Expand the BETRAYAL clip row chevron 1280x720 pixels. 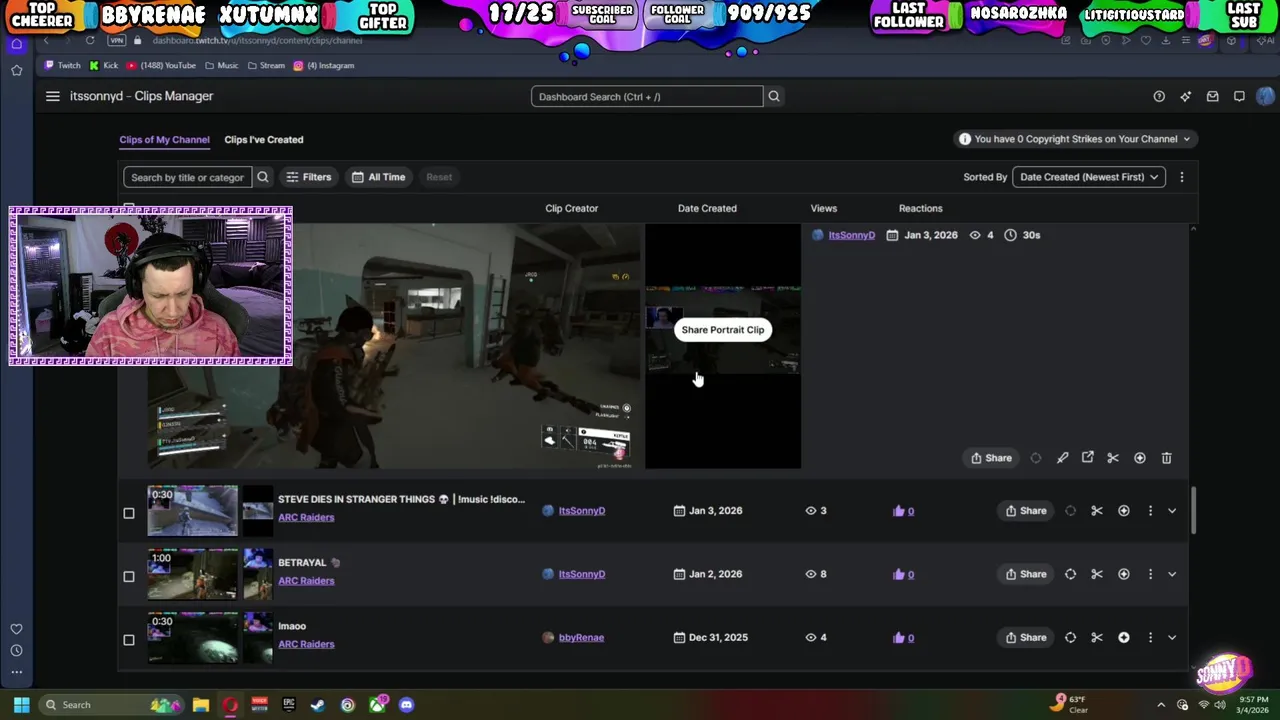click(1172, 574)
